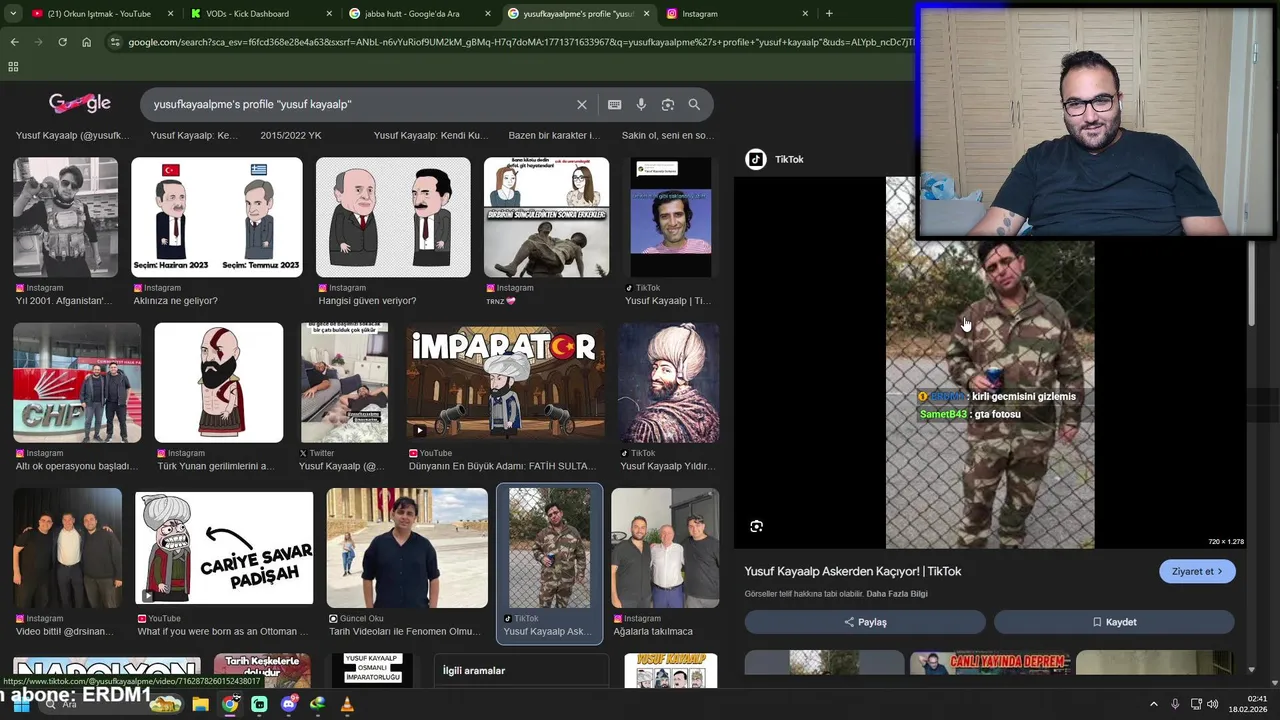Open the Daha Fazla Bilgi link

pos(897,594)
